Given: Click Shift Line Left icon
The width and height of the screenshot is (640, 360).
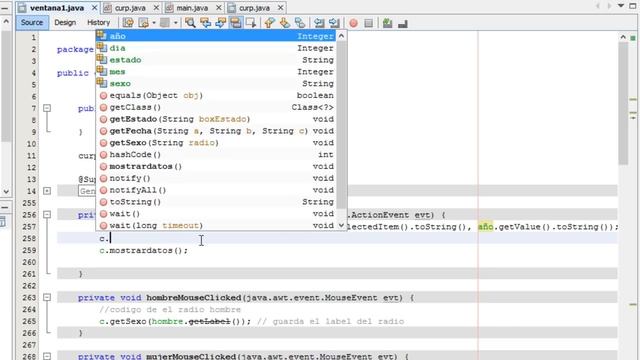Looking at the screenshot, I should coord(319,23).
